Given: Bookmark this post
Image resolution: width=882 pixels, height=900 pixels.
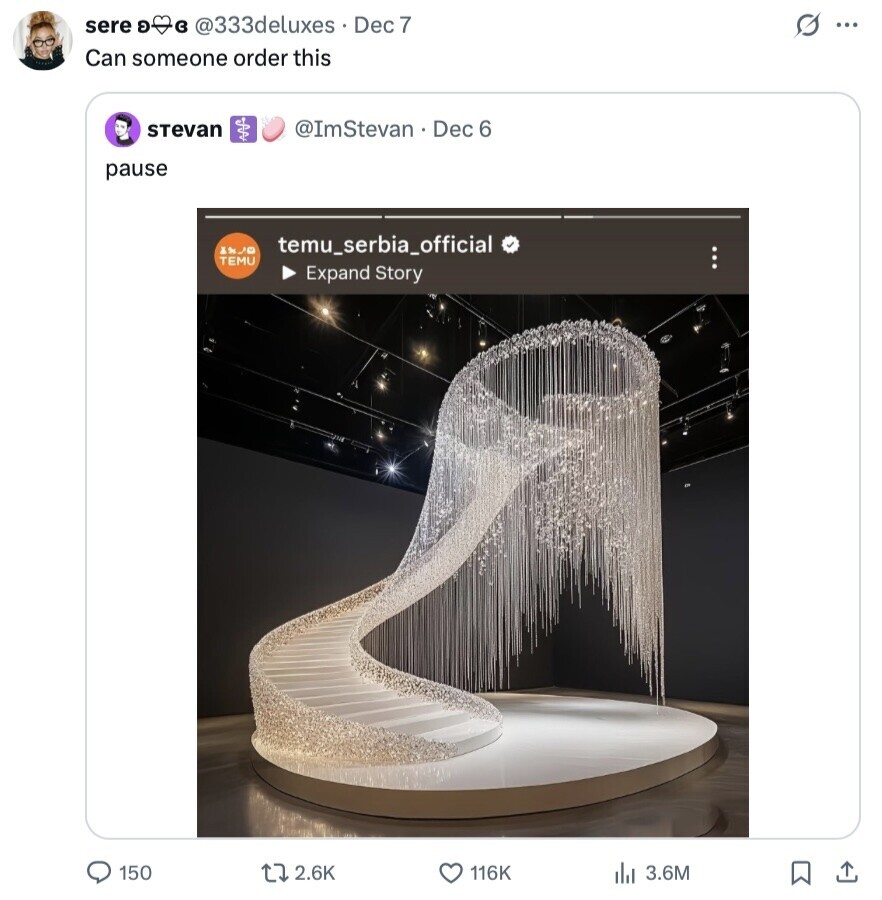Looking at the screenshot, I should coord(800,872).
